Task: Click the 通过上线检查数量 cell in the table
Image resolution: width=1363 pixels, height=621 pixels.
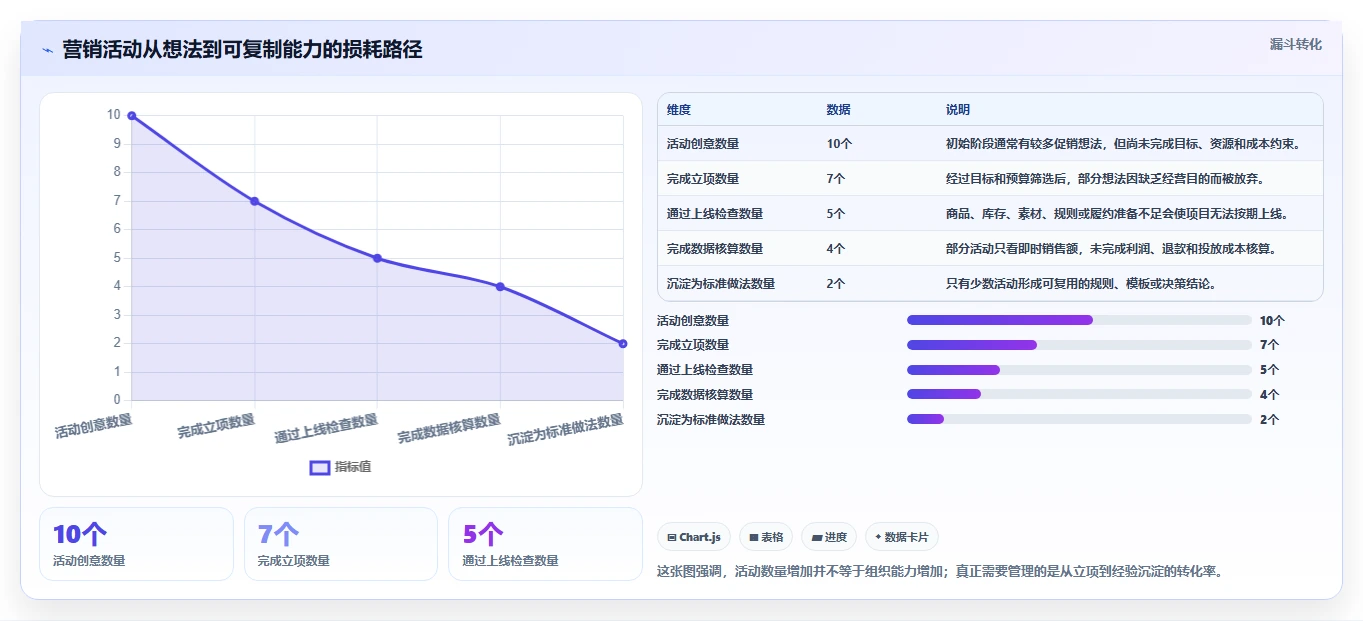Action: (715, 214)
